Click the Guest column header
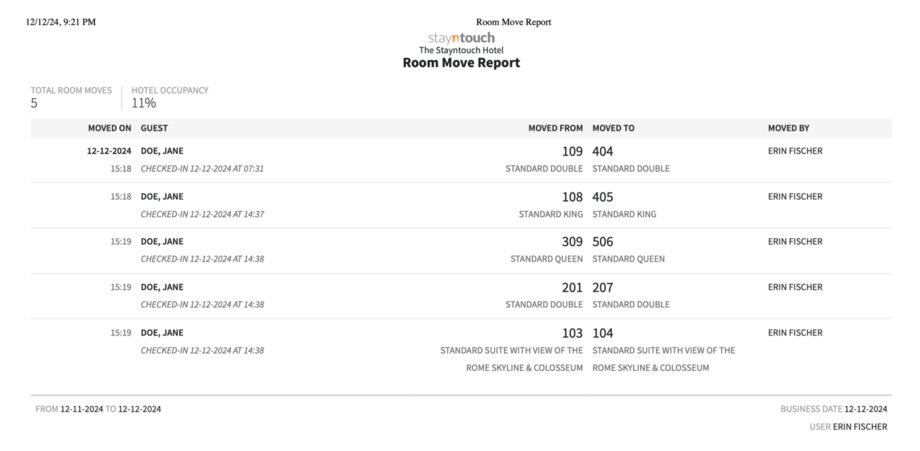The width and height of the screenshot is (920, 451). (x=154, y=128)
